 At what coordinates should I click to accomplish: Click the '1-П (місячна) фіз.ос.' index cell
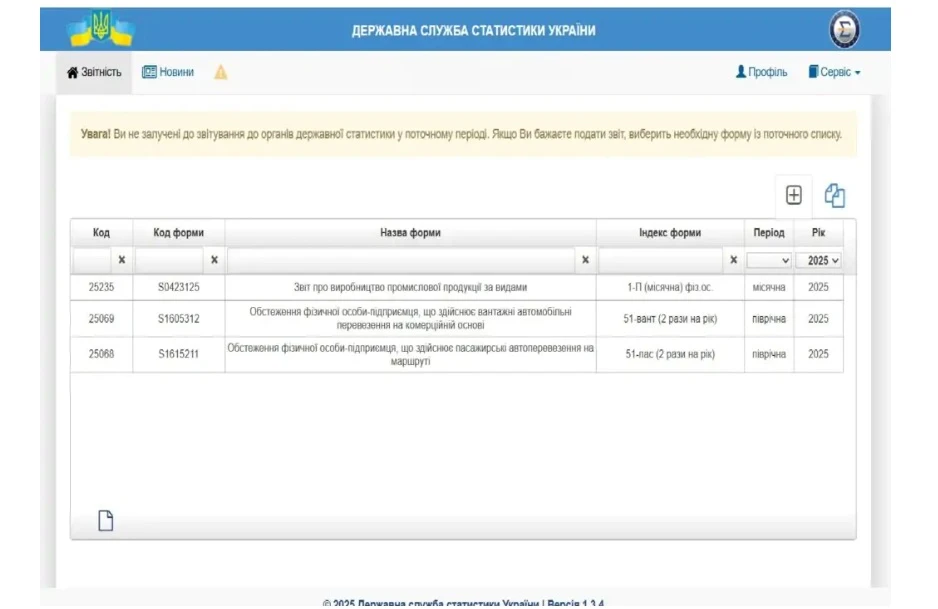[x=670, y=287]
